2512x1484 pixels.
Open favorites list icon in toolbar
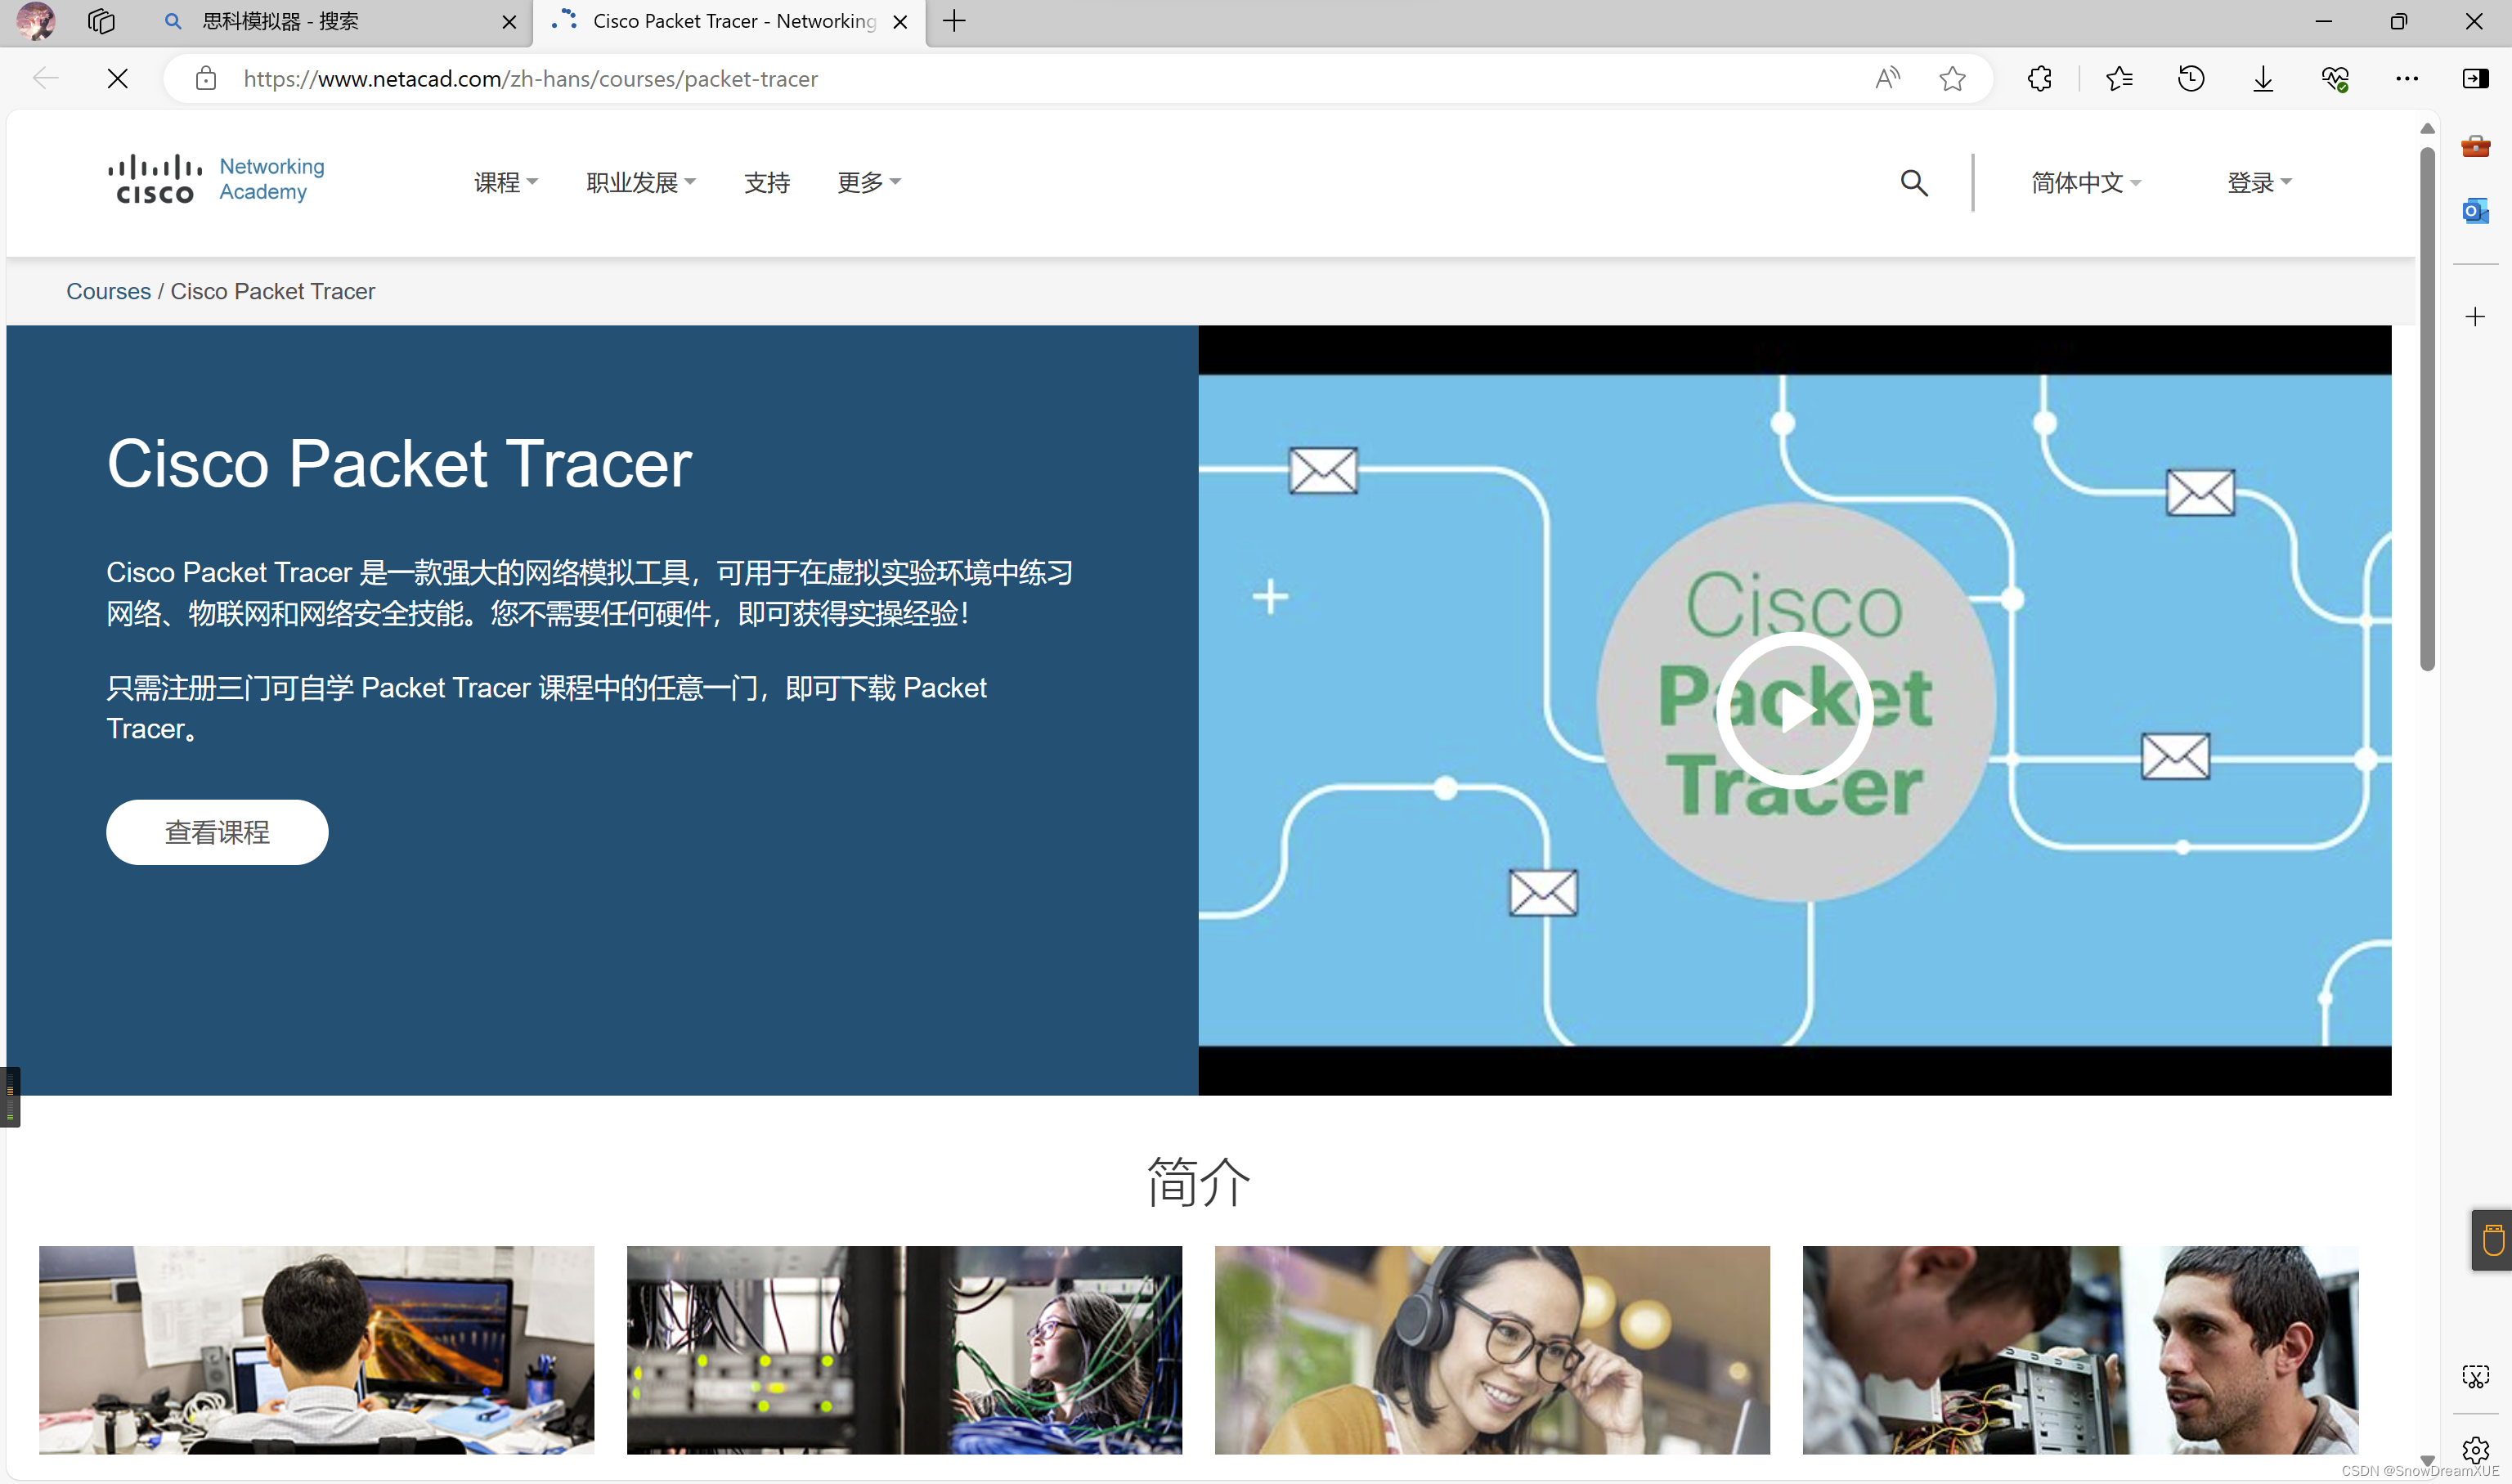click(x=2118, y=78)
